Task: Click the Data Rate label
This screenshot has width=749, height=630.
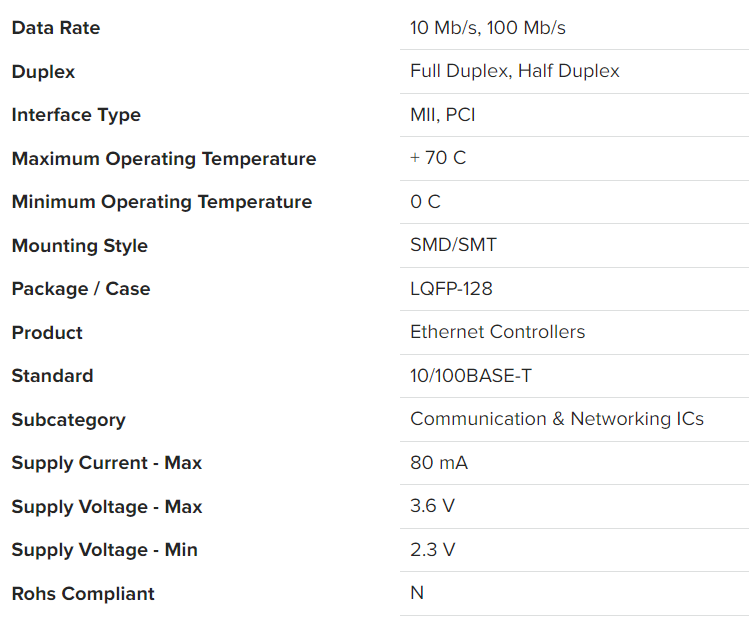Action: (x=56, y=28)
